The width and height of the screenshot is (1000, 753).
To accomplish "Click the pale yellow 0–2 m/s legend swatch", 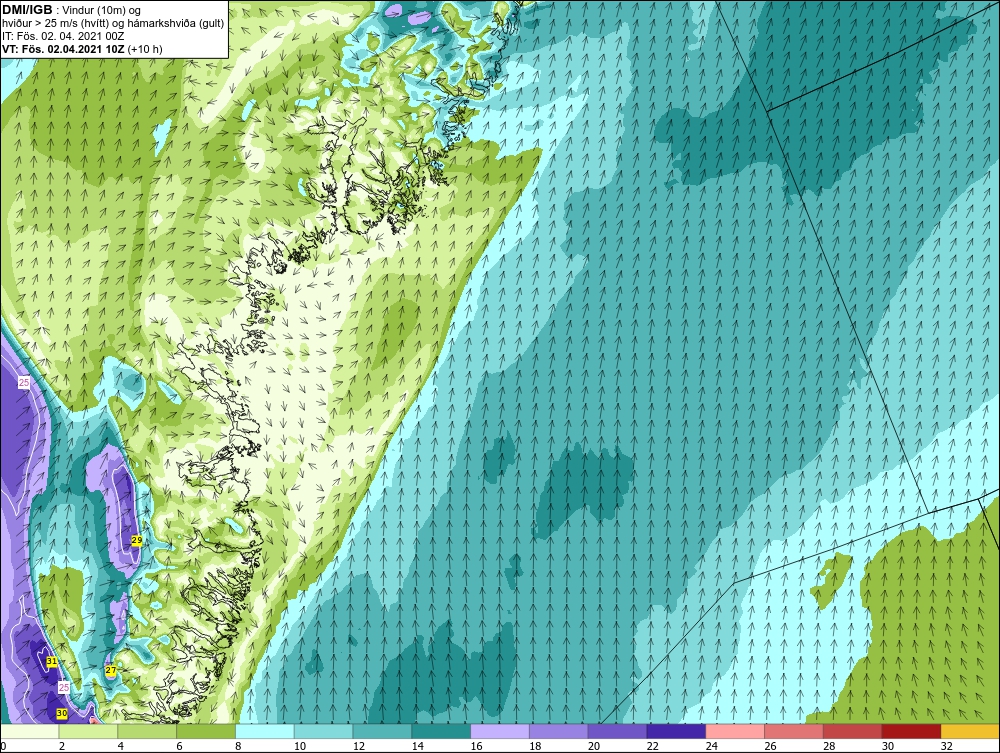I will 30,731.
